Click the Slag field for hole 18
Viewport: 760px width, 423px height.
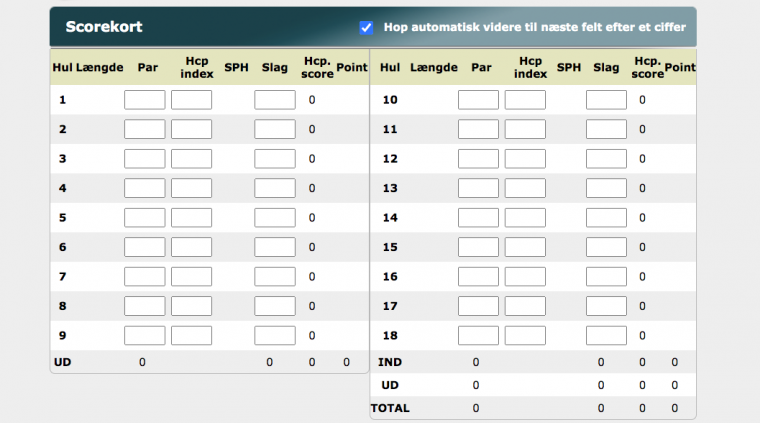point(606,336)
